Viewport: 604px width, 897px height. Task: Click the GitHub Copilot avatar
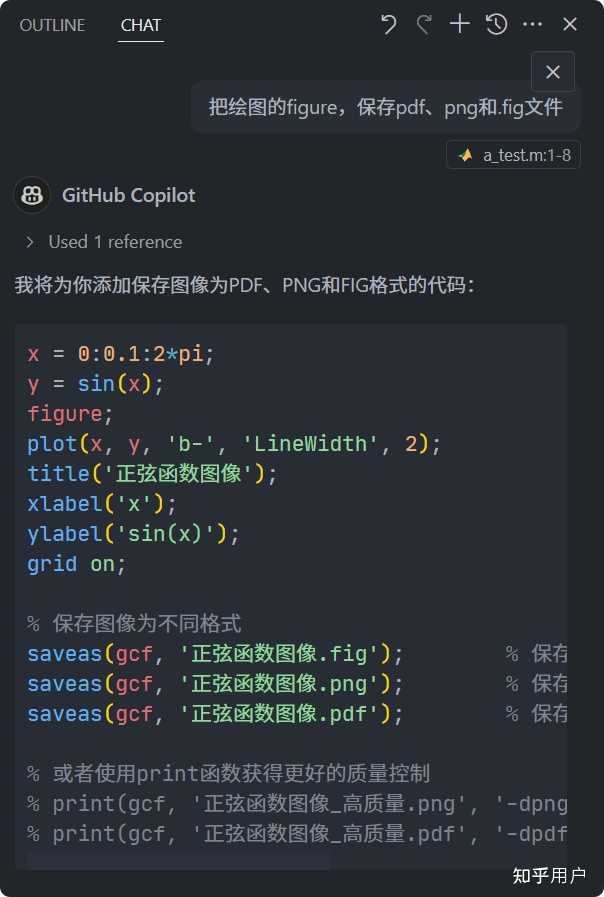point(31,196)
